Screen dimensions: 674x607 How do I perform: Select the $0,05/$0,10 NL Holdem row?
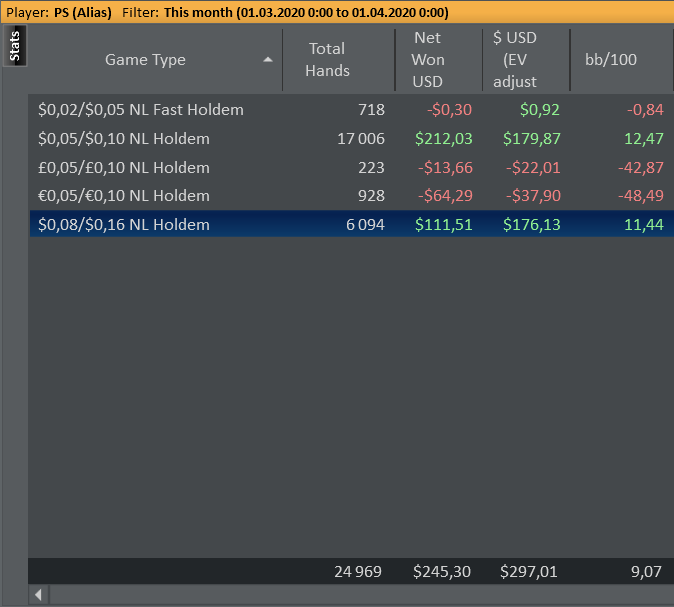click(x=351, y=138)
